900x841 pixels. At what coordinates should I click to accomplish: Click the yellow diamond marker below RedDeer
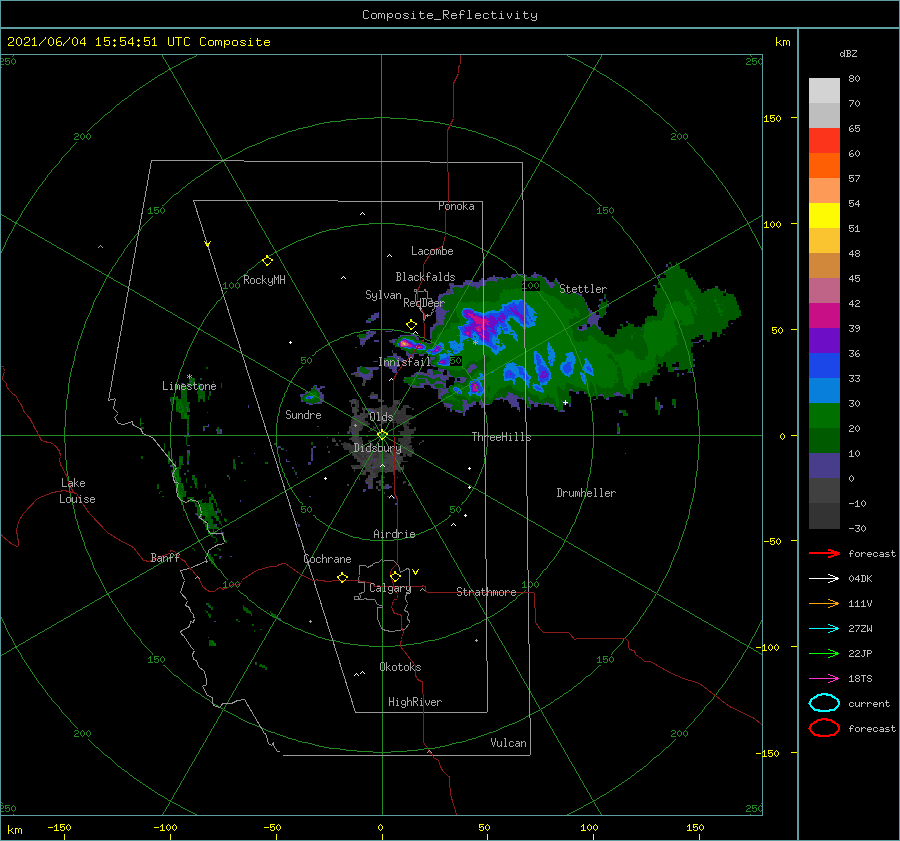coord(412,325)
